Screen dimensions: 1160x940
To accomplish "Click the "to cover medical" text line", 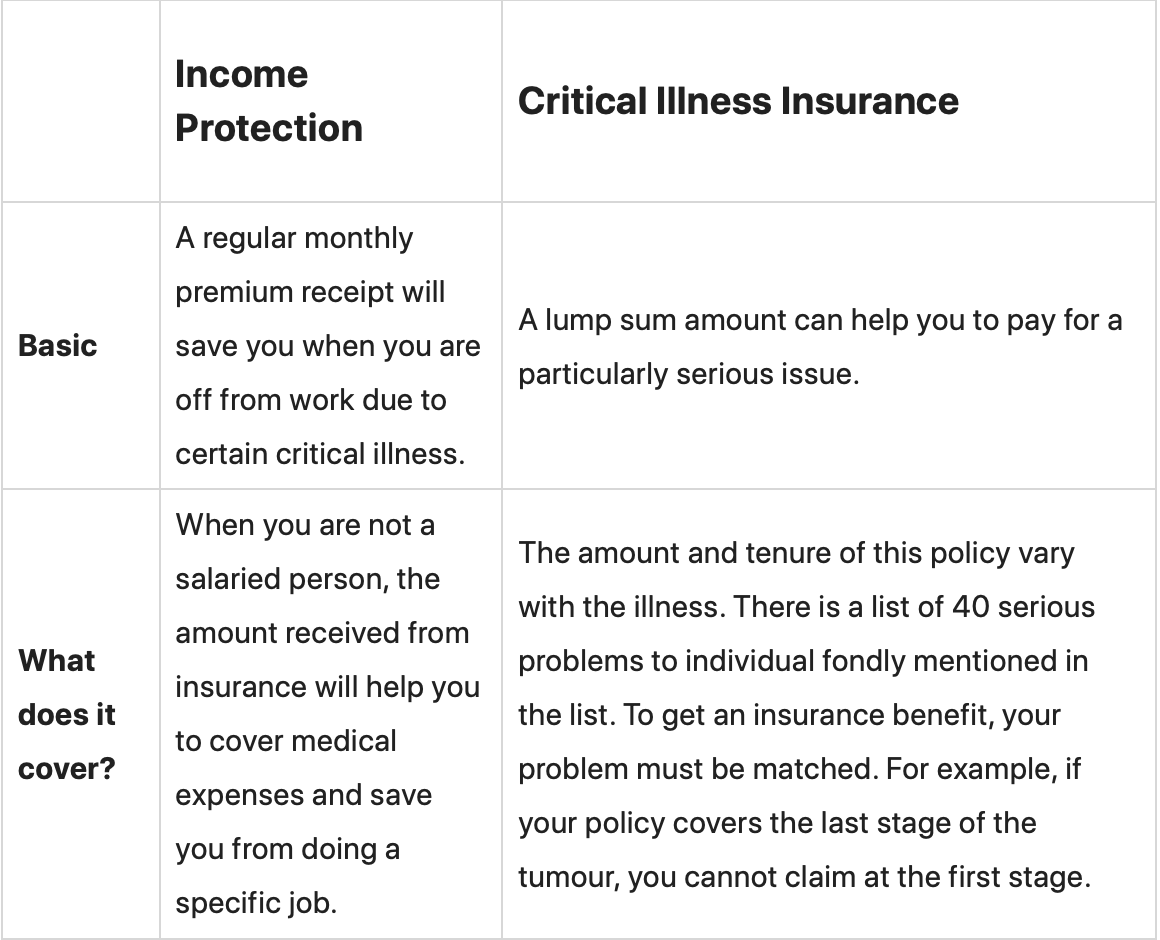I will (286, 741).
